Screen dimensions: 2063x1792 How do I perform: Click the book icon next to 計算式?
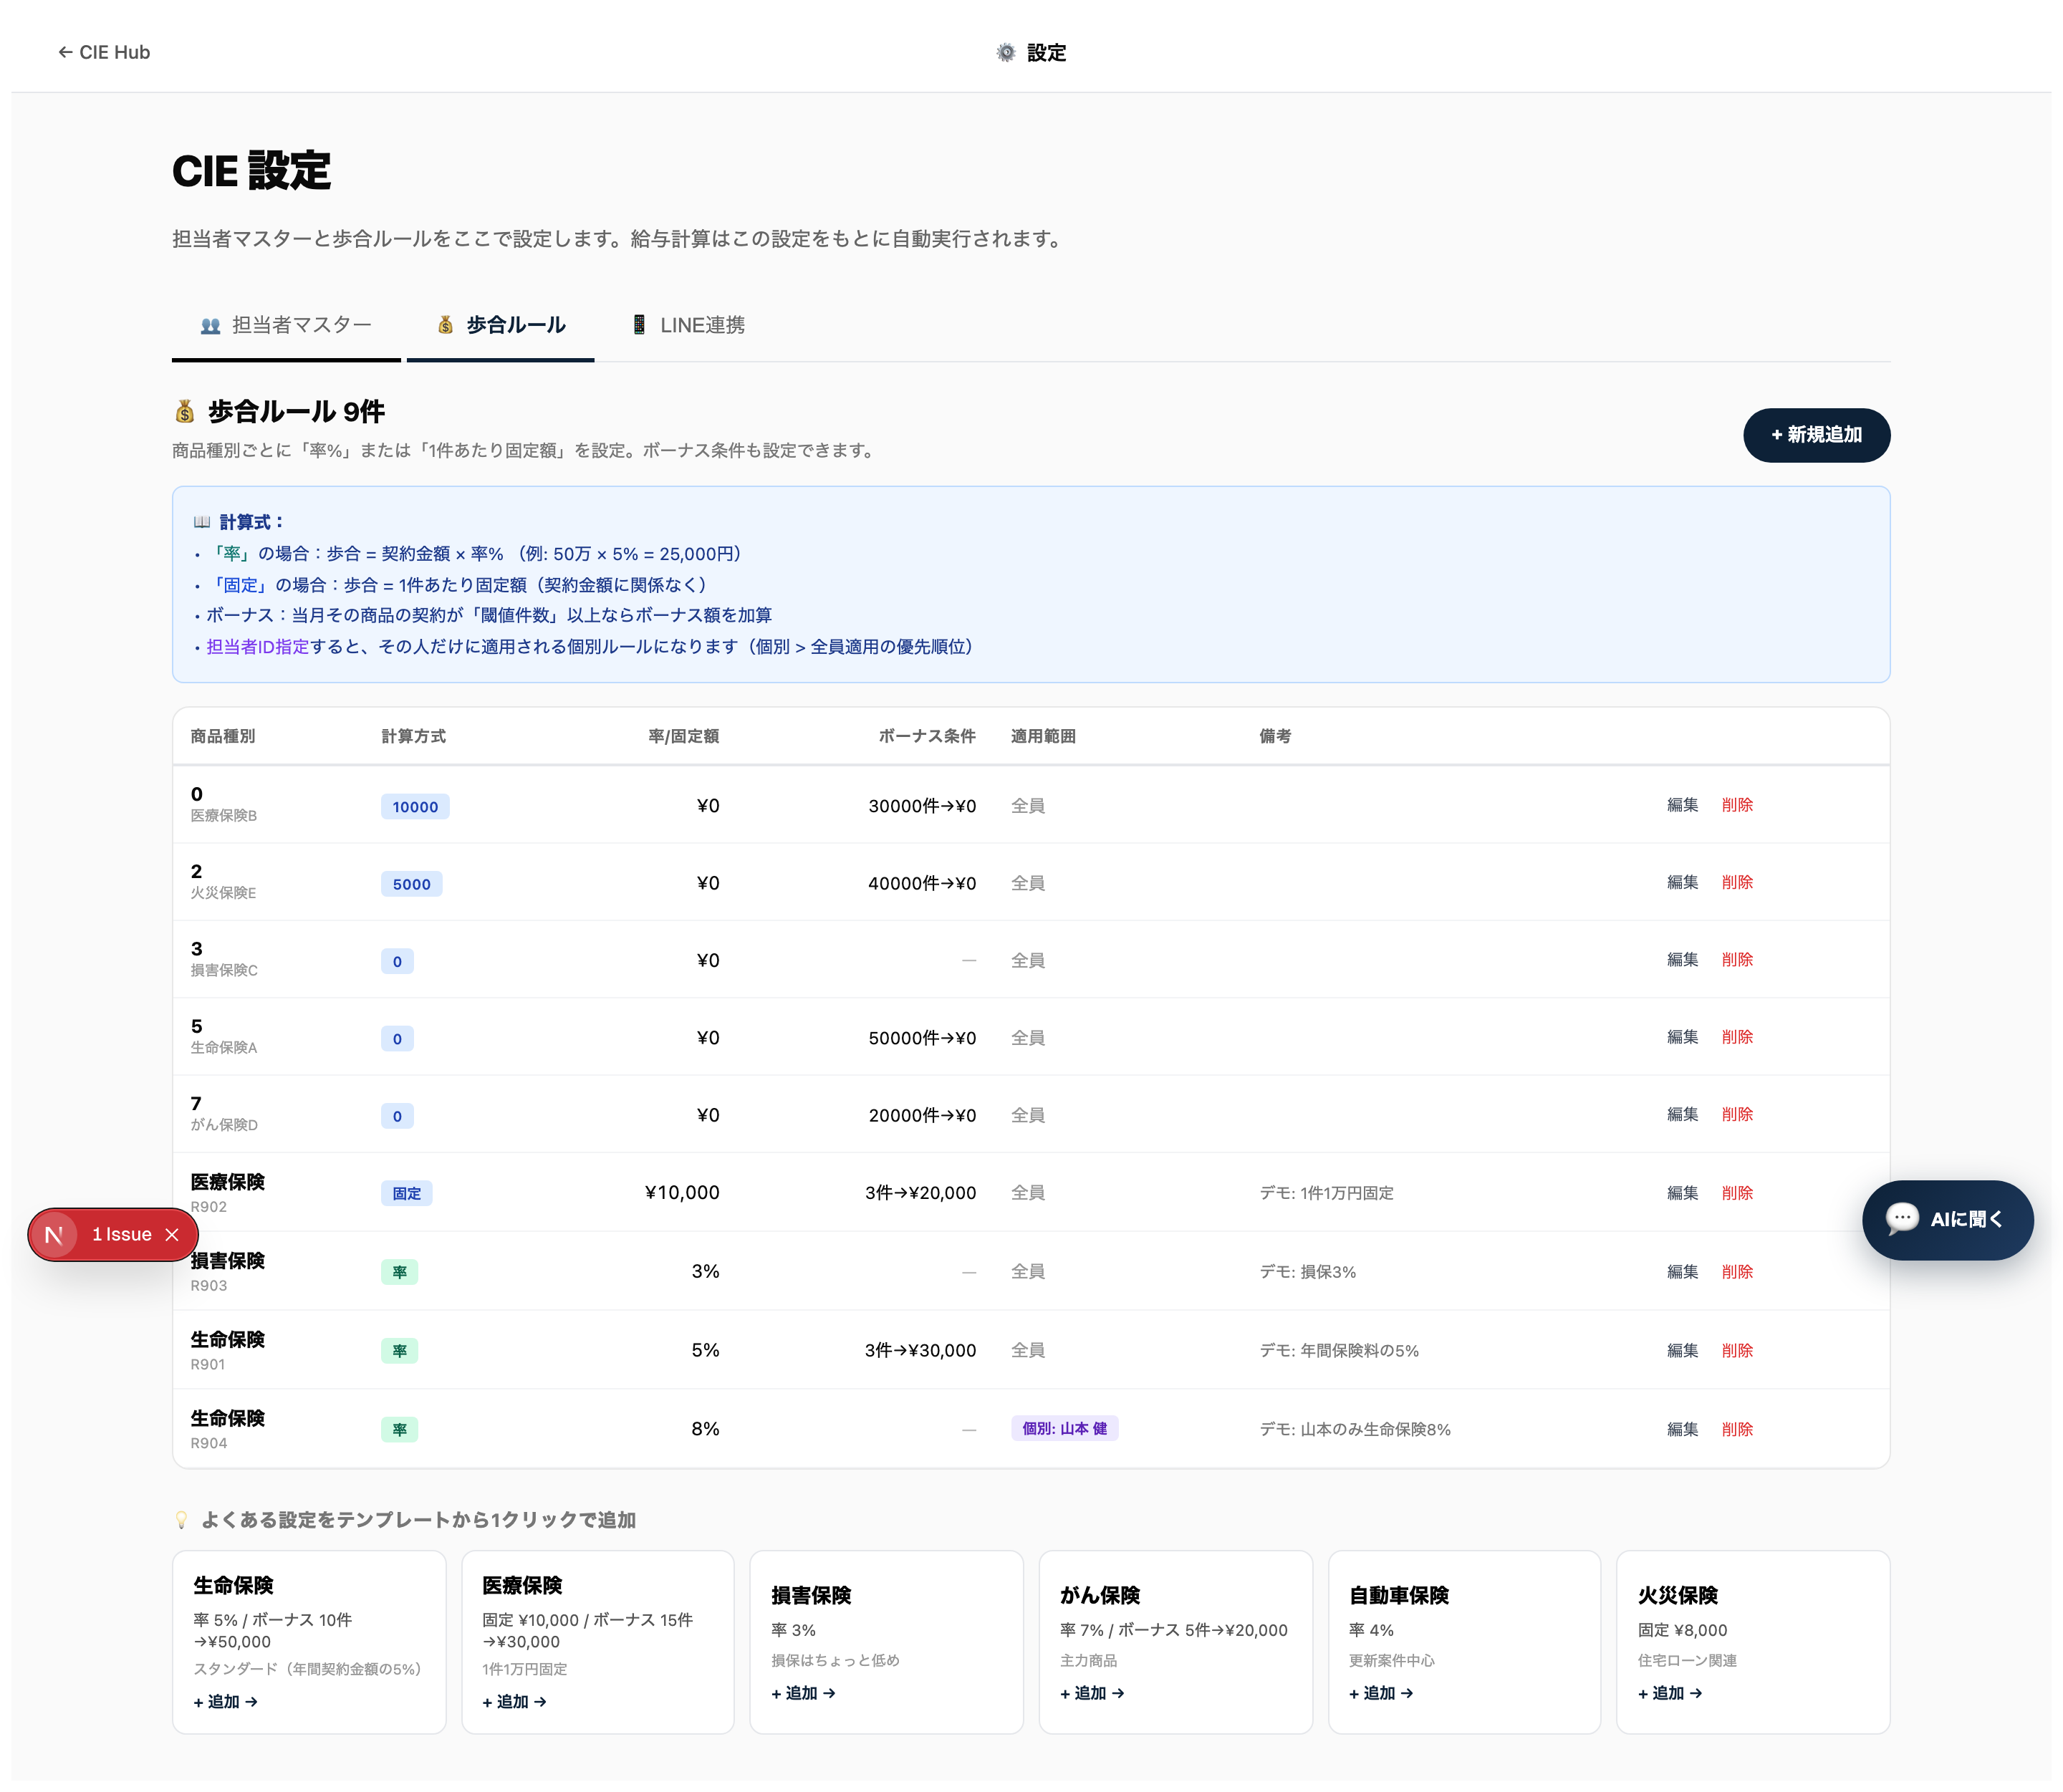coord(202,522)
